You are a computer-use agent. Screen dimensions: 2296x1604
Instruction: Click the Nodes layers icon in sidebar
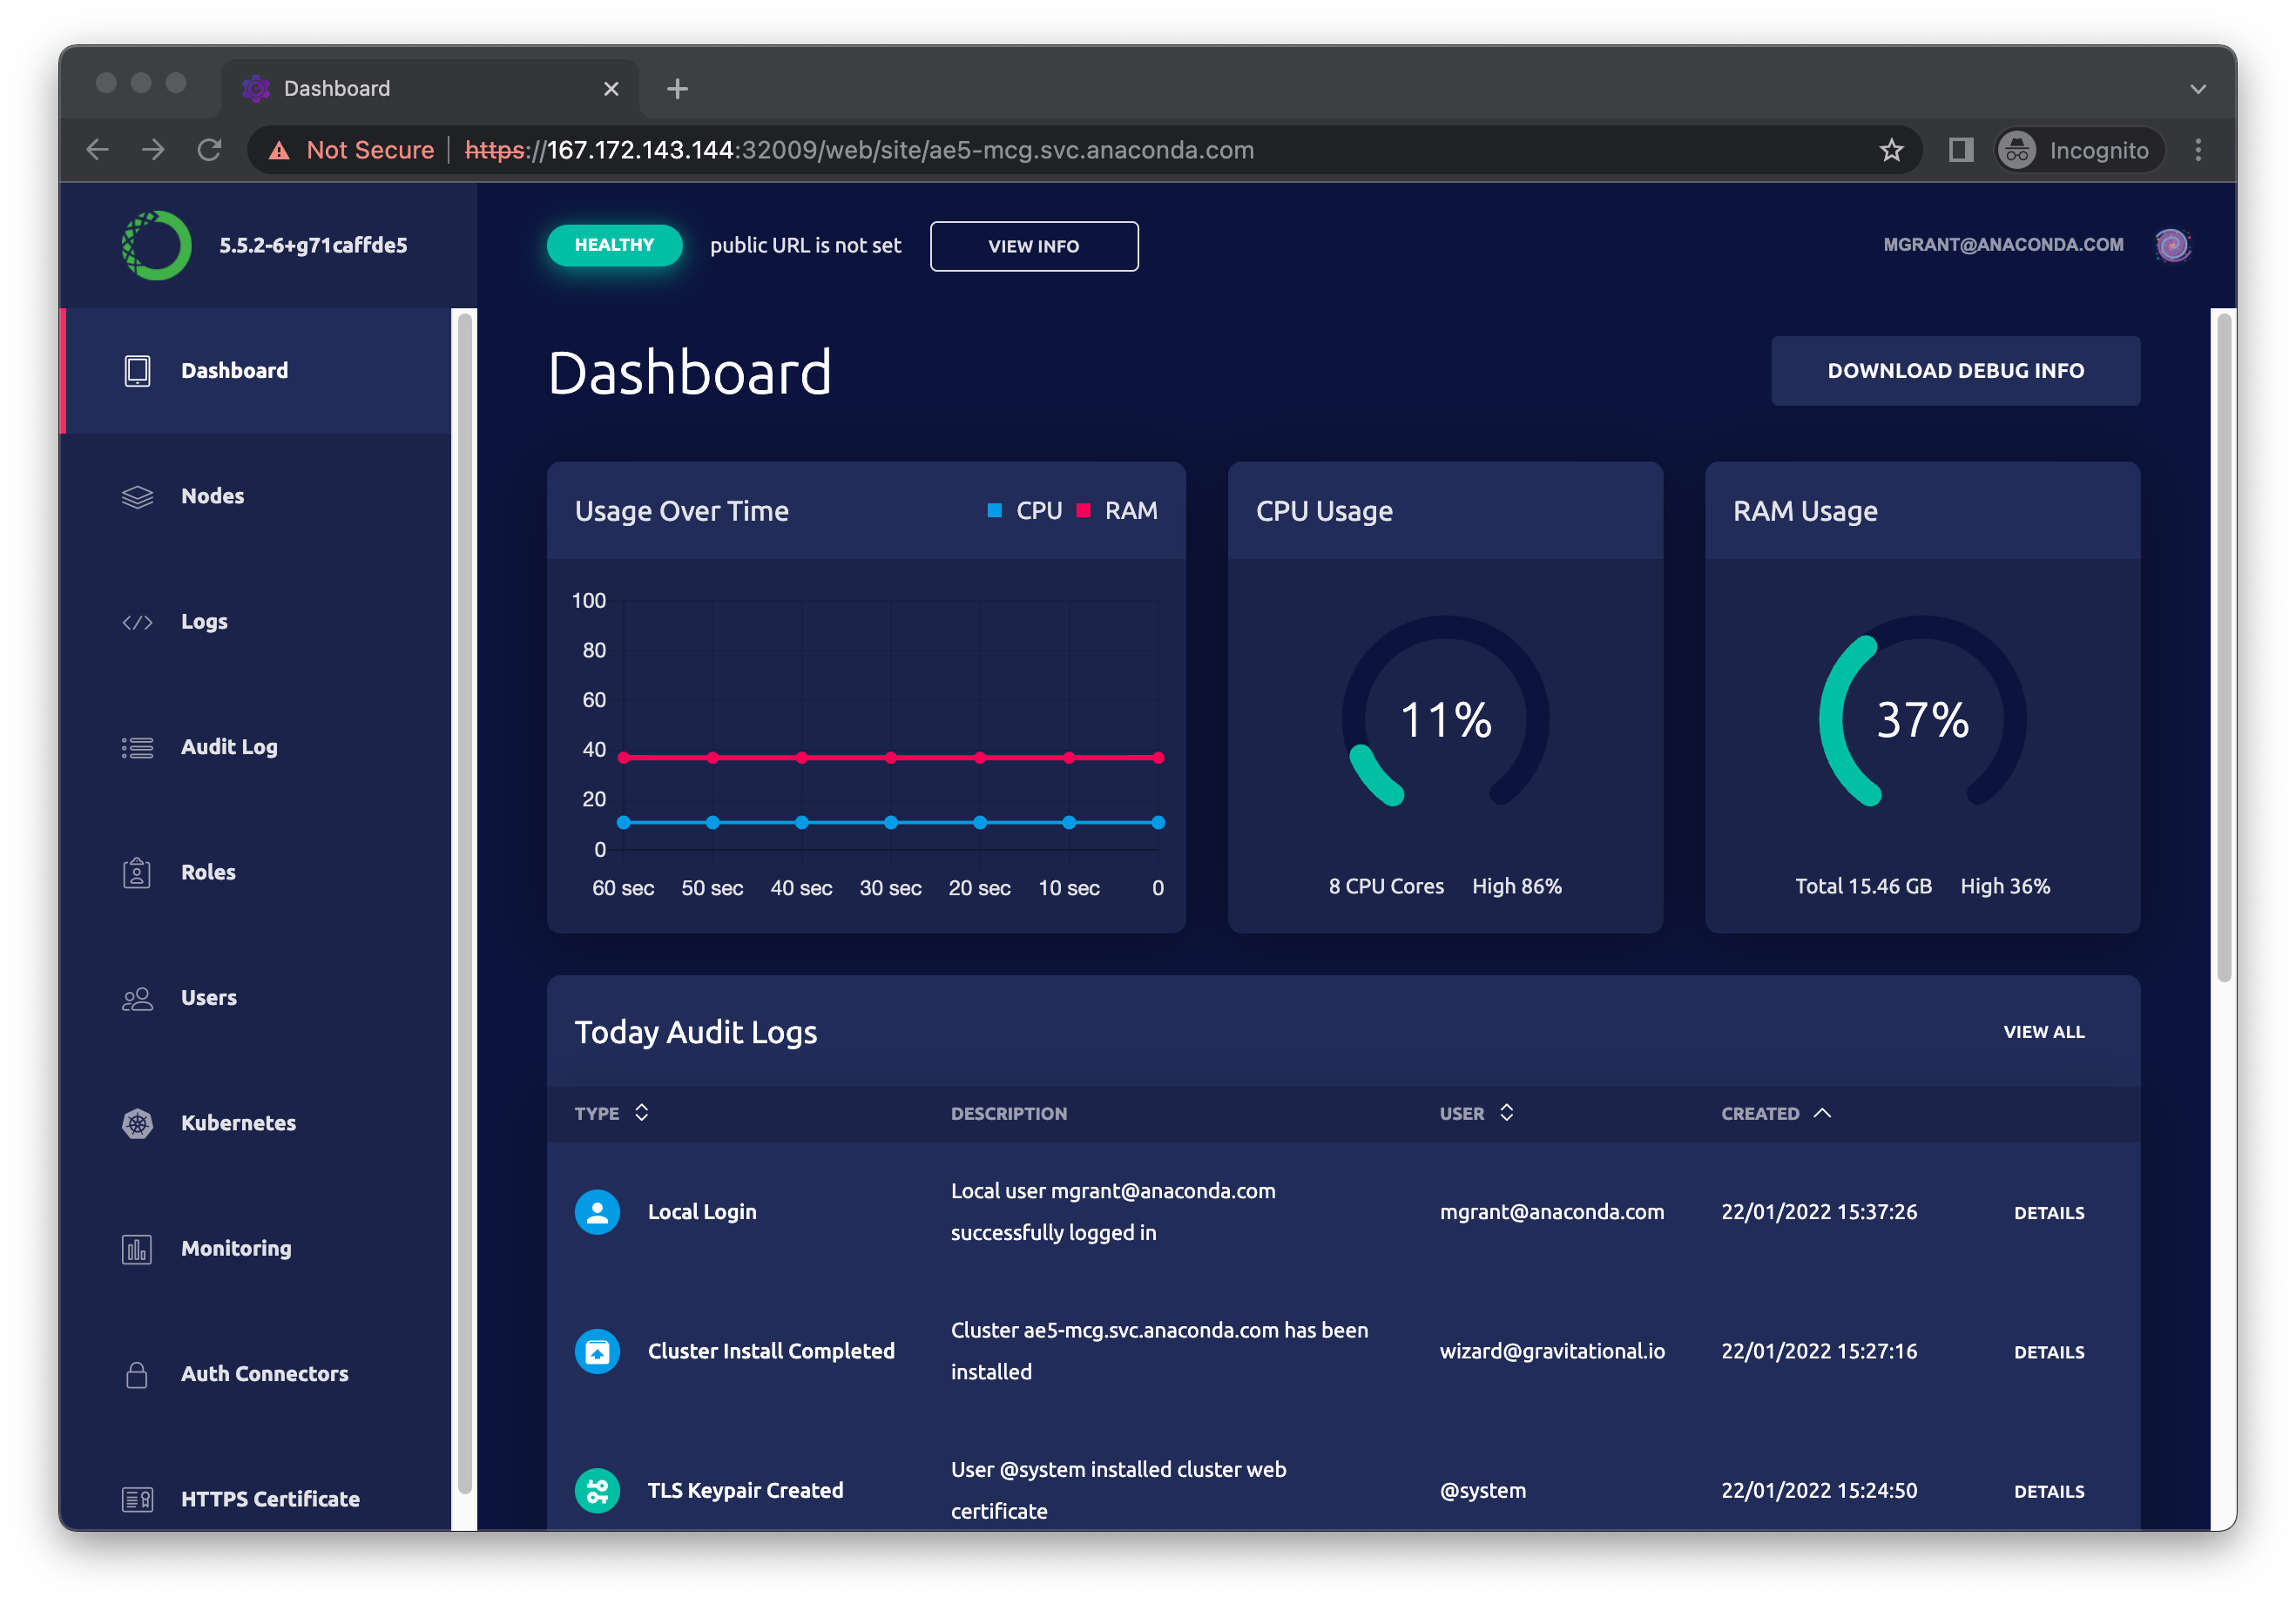(137, 496)
